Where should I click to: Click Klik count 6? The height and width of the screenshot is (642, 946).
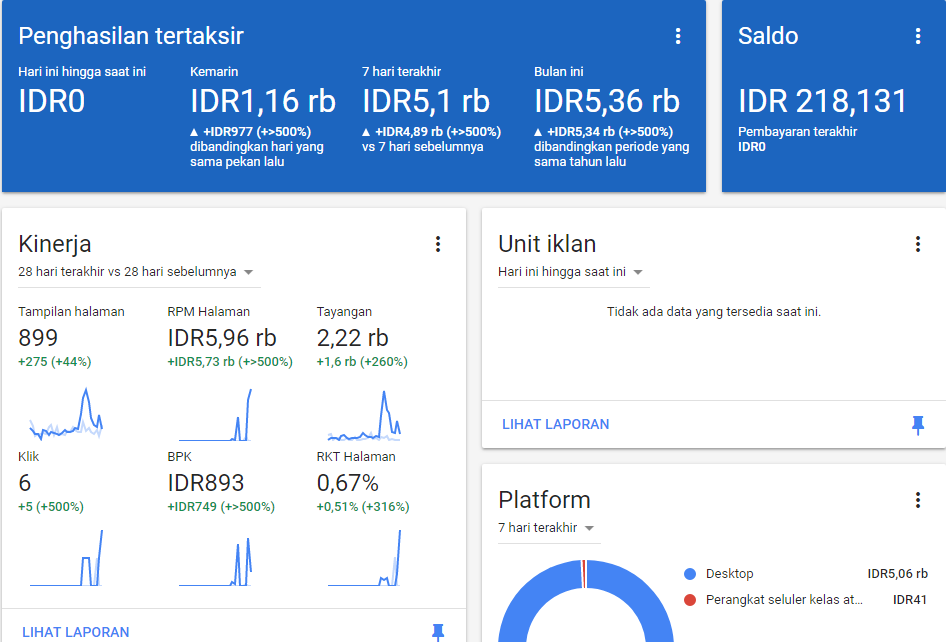pos(25,483)
